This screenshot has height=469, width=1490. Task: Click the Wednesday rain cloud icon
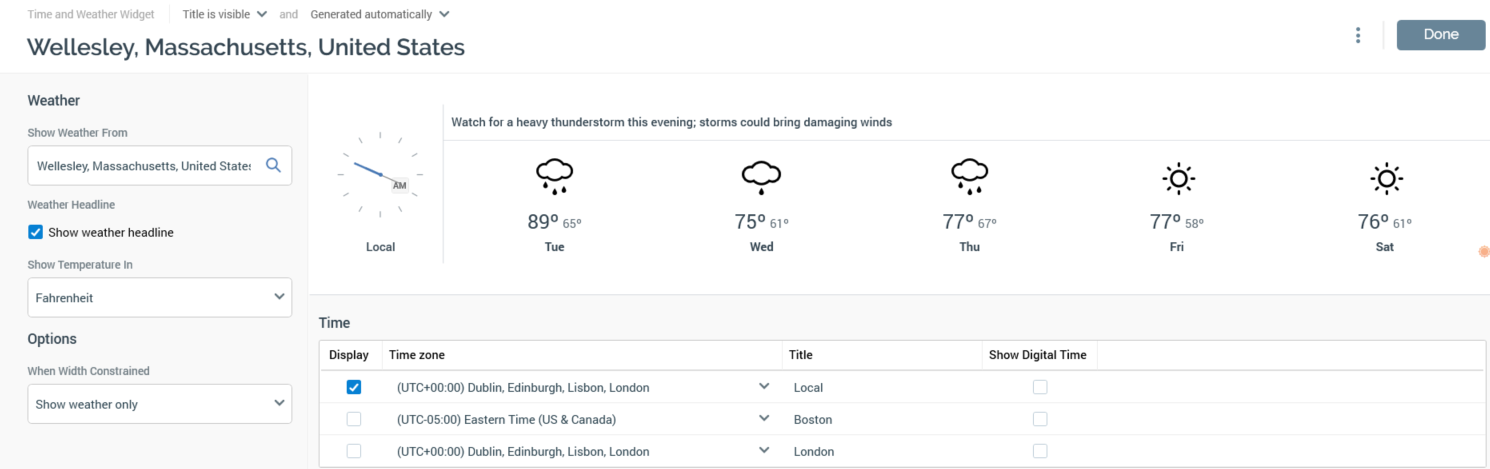pyautogui.click(x=761, y=177)
